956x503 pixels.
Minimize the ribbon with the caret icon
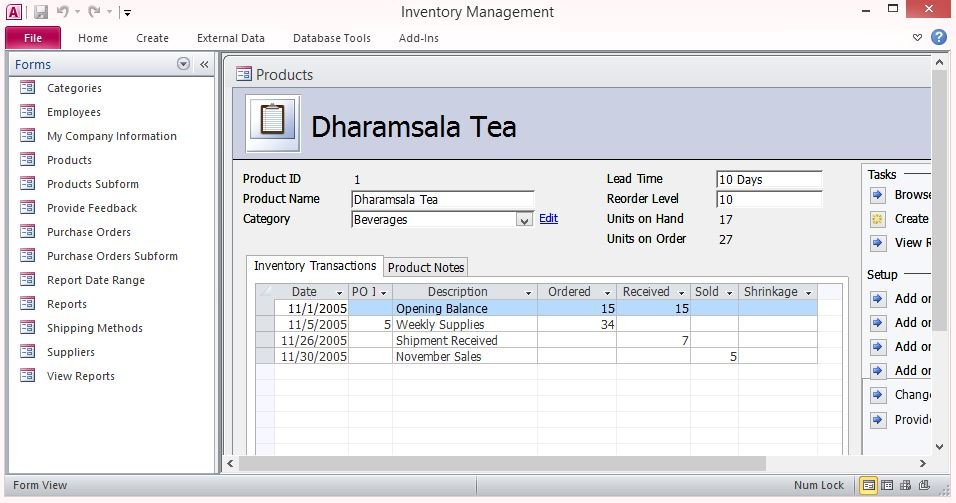pos(918,38)
